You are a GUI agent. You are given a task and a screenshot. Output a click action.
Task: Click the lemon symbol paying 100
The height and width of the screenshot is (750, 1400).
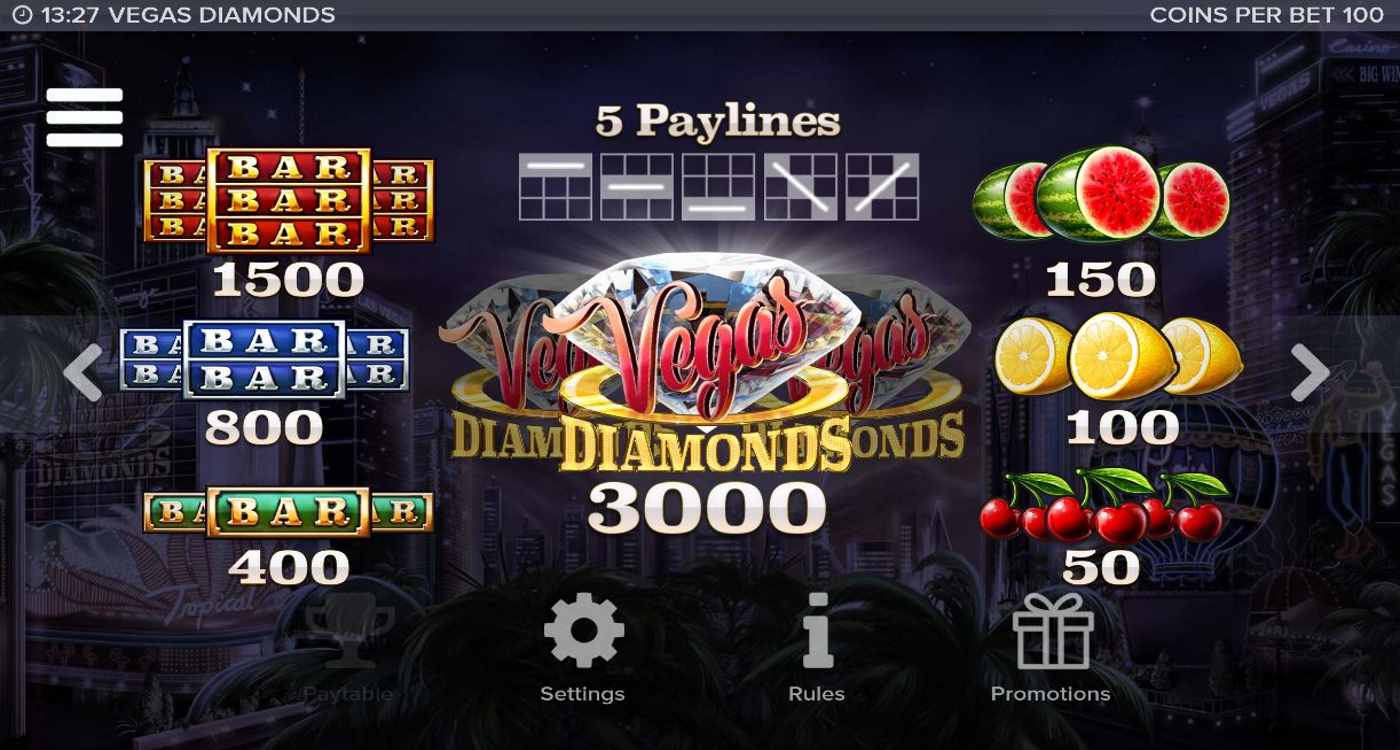click(1119, 356)
